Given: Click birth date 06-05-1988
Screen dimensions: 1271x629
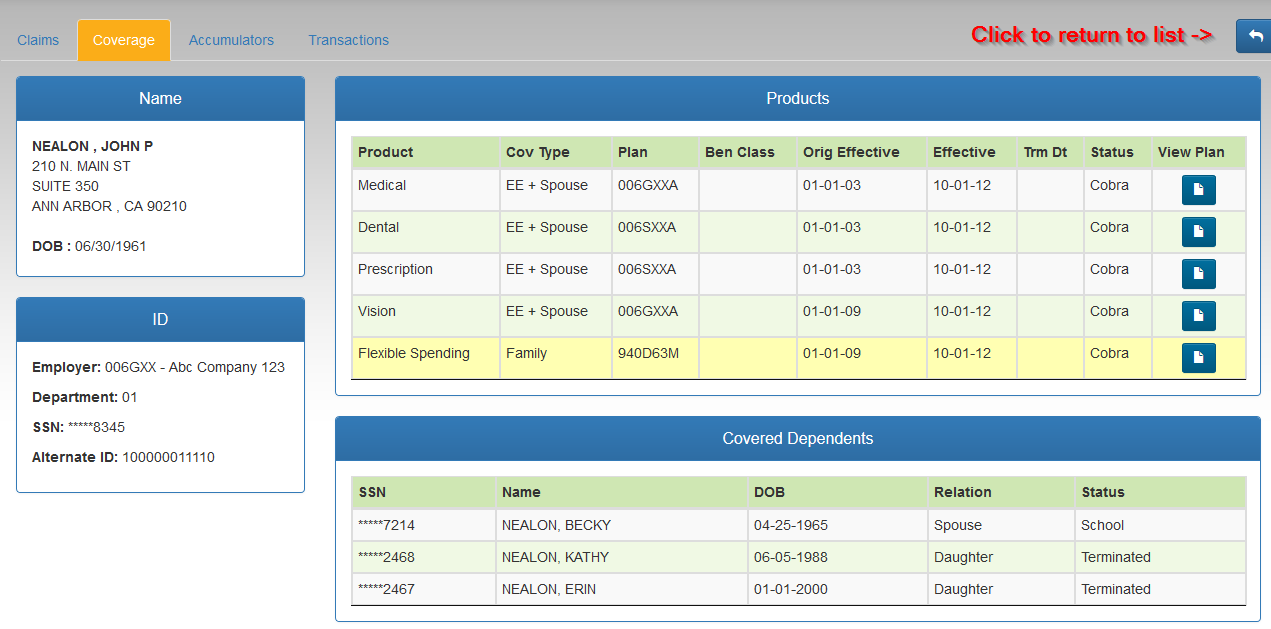Looking at the screenshot, I should [791, 557].
